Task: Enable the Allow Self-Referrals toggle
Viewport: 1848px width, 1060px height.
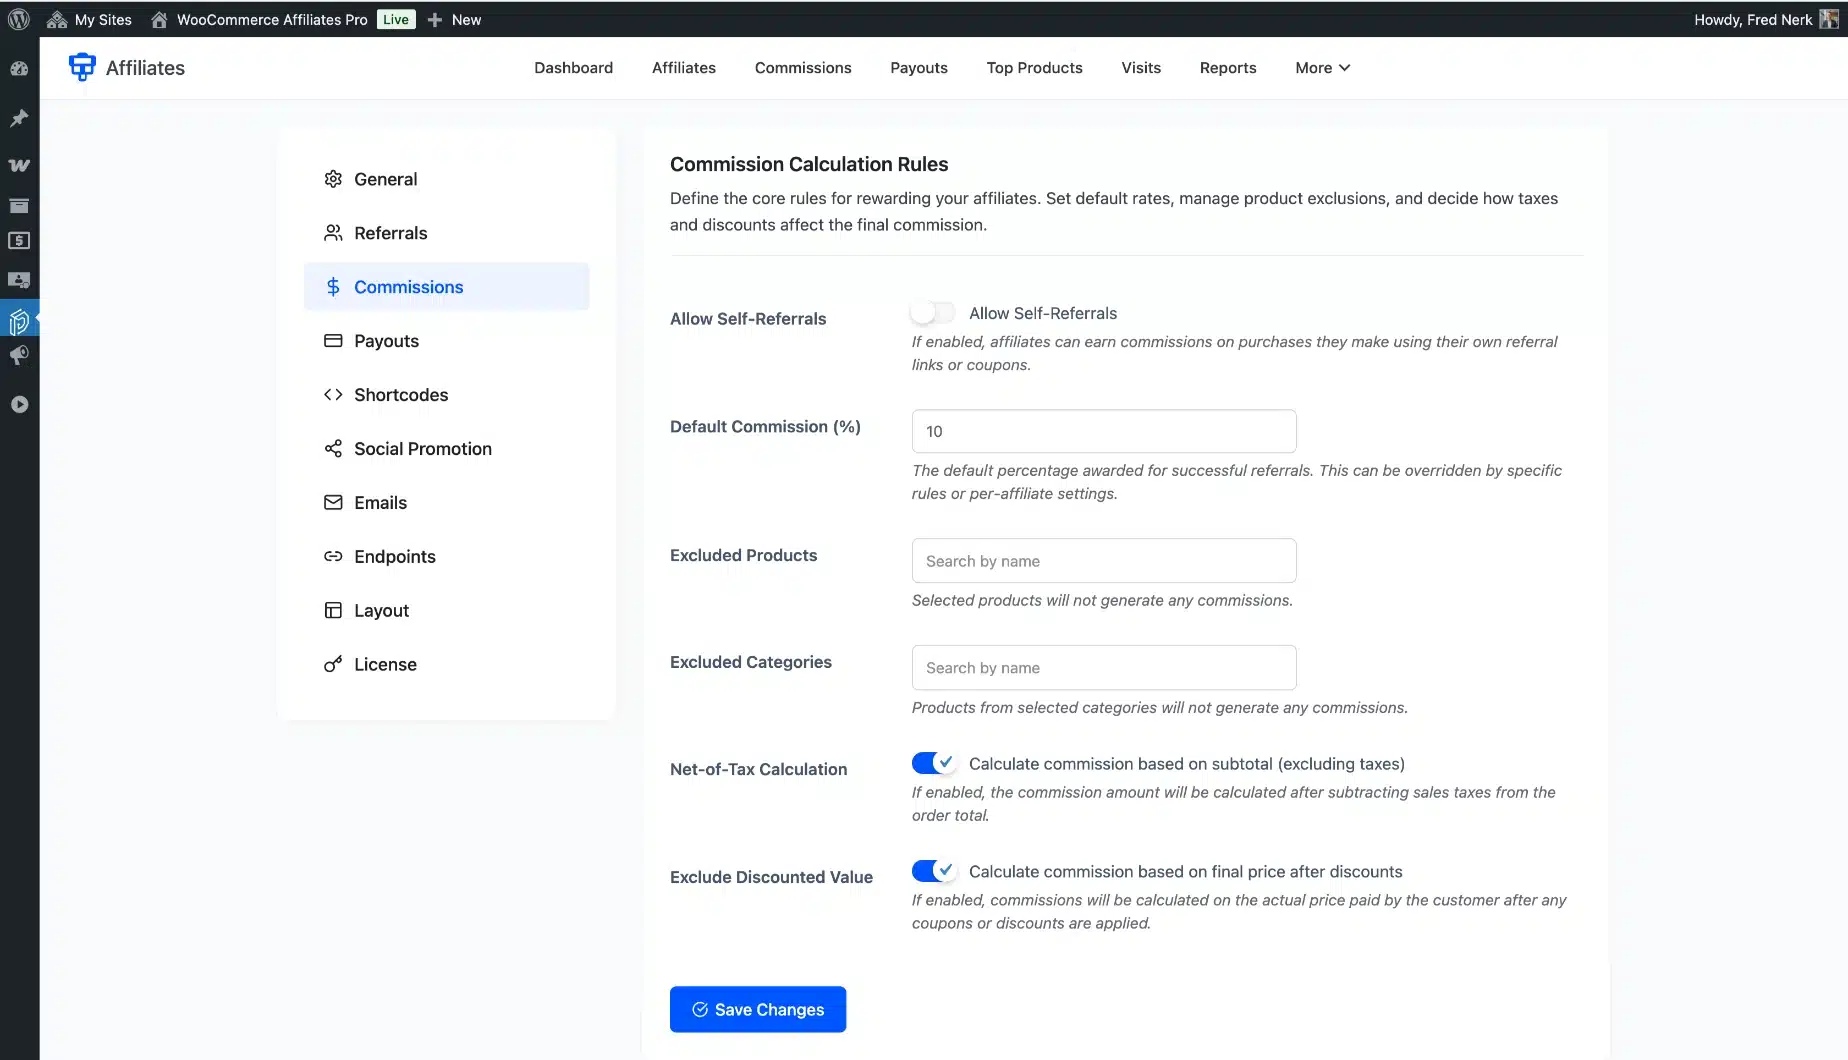Action: pos(932,313)
